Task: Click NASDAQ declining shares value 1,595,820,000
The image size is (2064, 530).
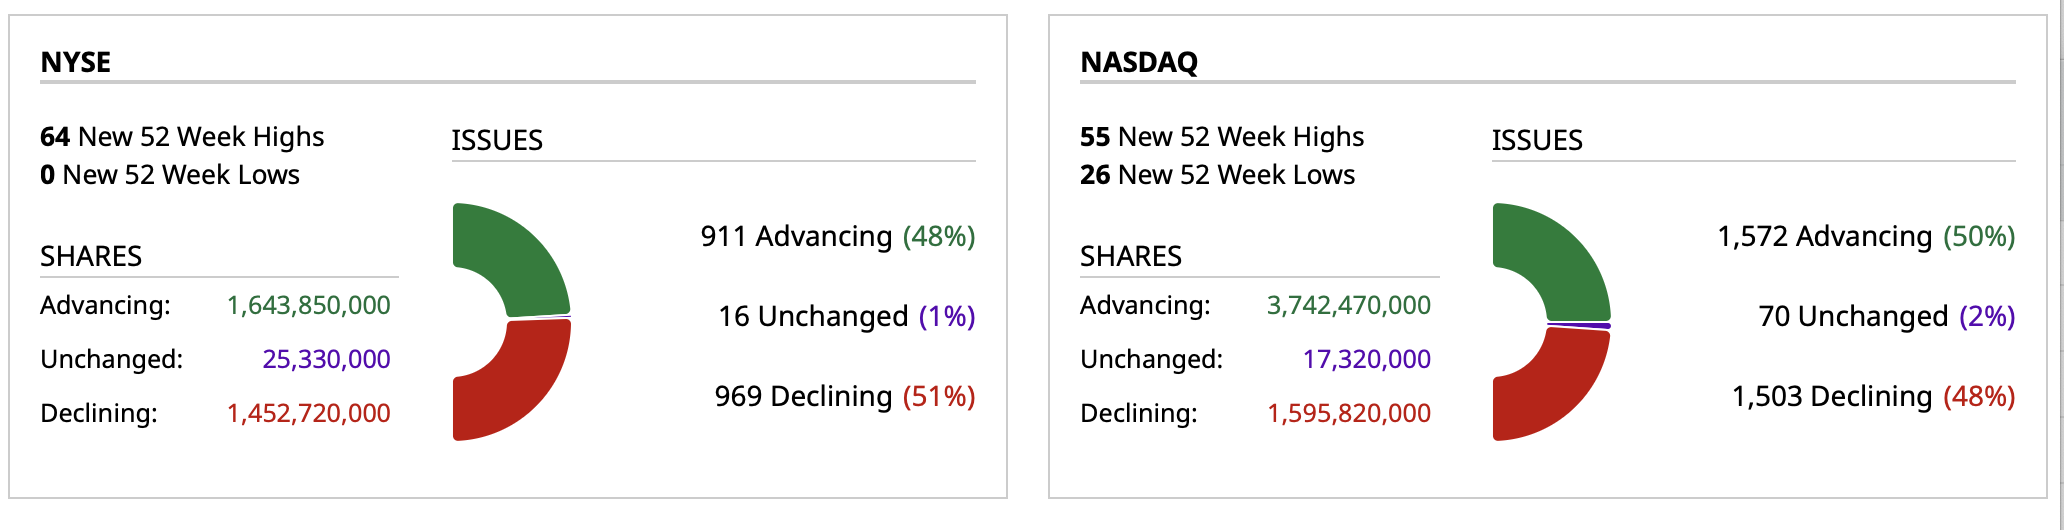Action: [1348, 413]
